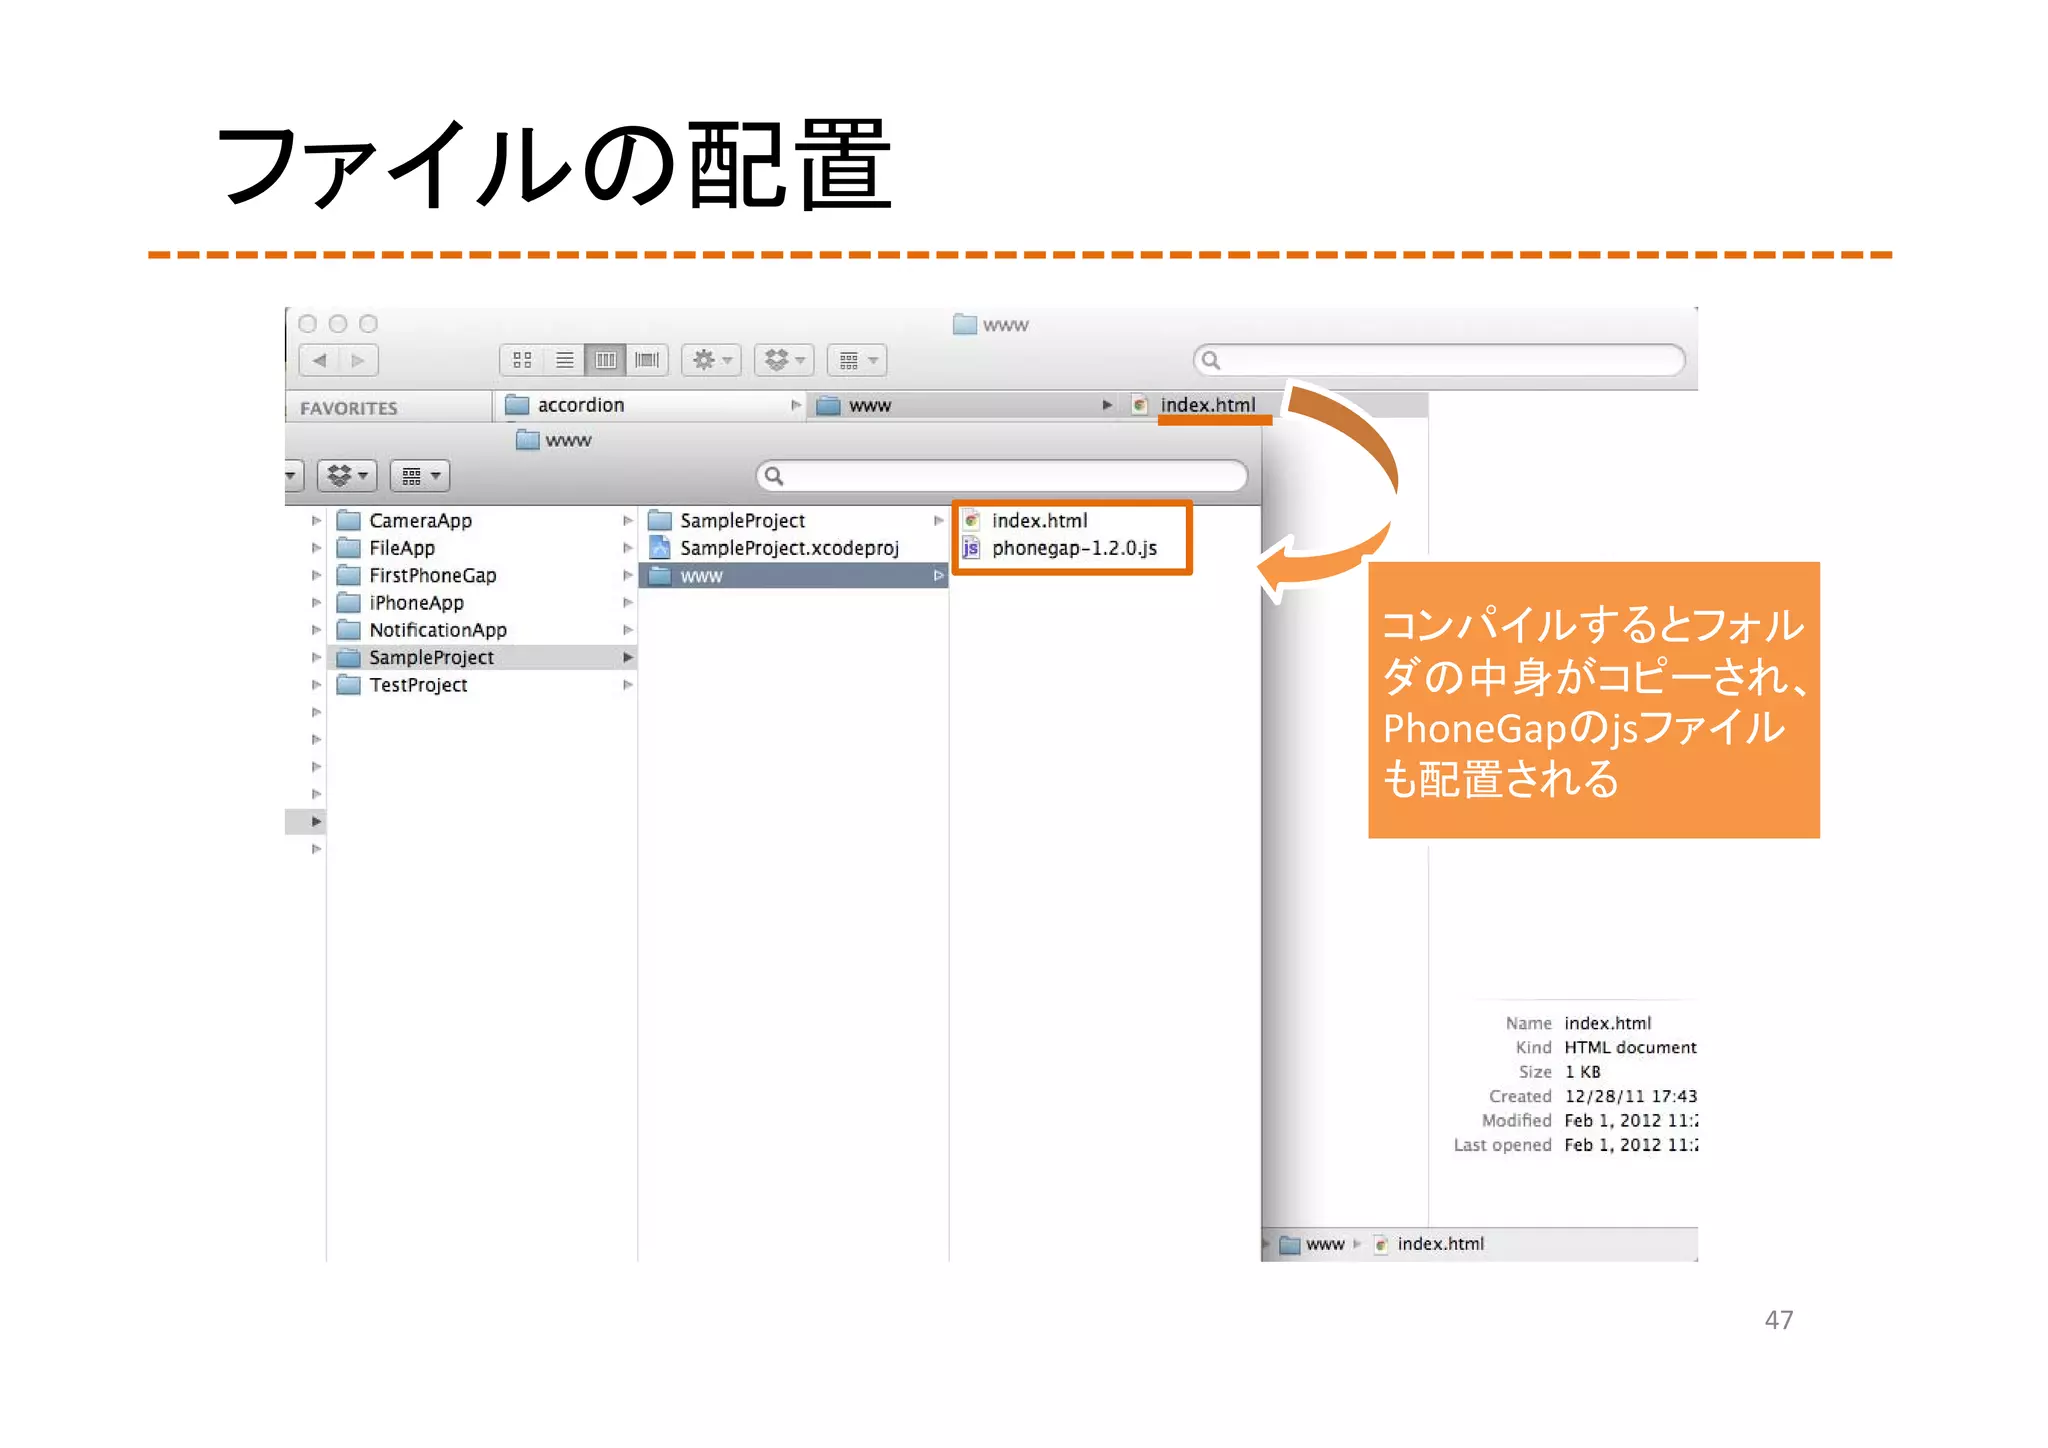
Task: Expand the arrow to the right of CameraApp
Action: pos(627,521)
